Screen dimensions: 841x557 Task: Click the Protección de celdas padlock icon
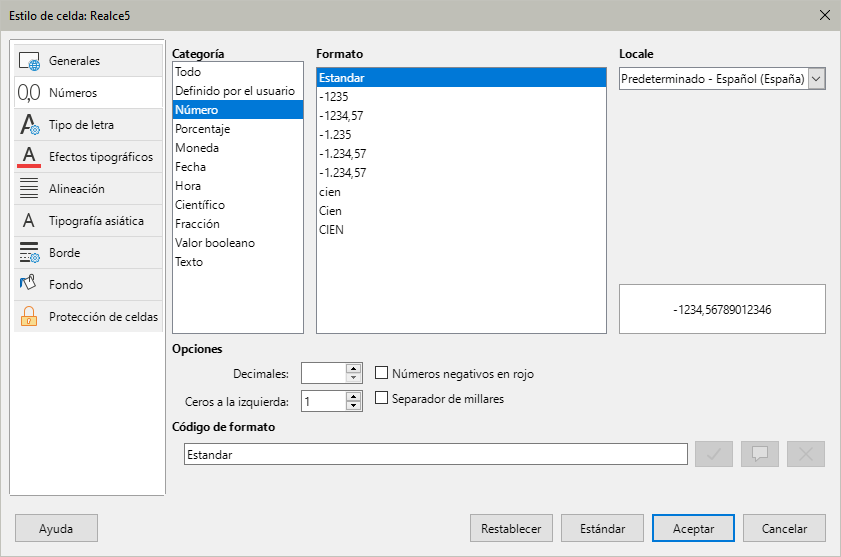click(x=30, y=317)
